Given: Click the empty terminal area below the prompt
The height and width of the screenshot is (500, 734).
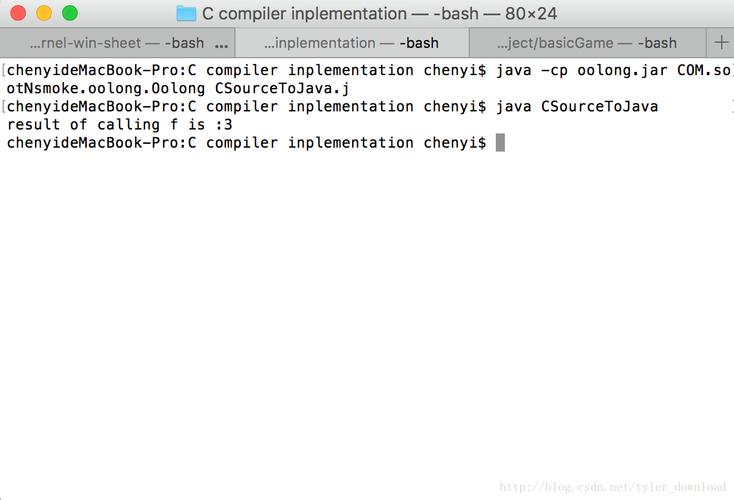Looking at the screenshot, I should tap(367, 320).
